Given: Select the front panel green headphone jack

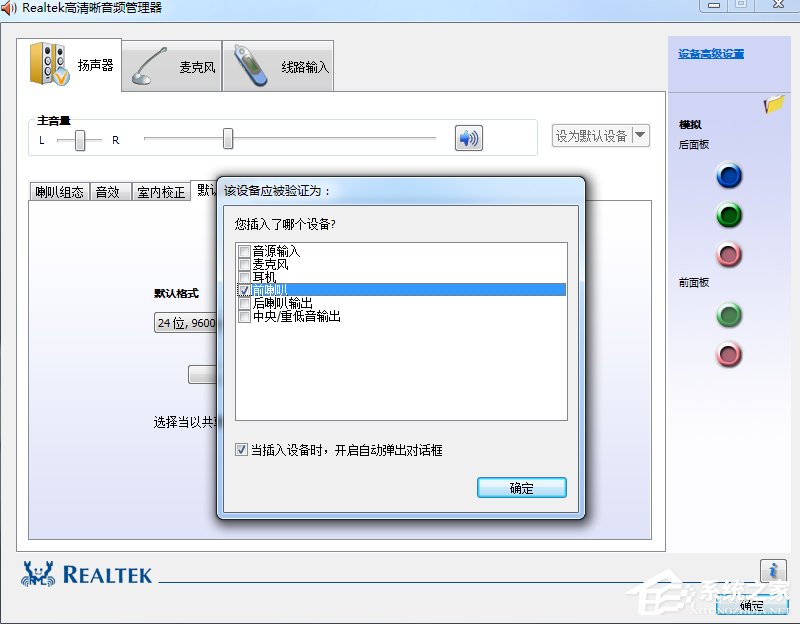Looking at the screenshot, I should click(x=729, y=315).
